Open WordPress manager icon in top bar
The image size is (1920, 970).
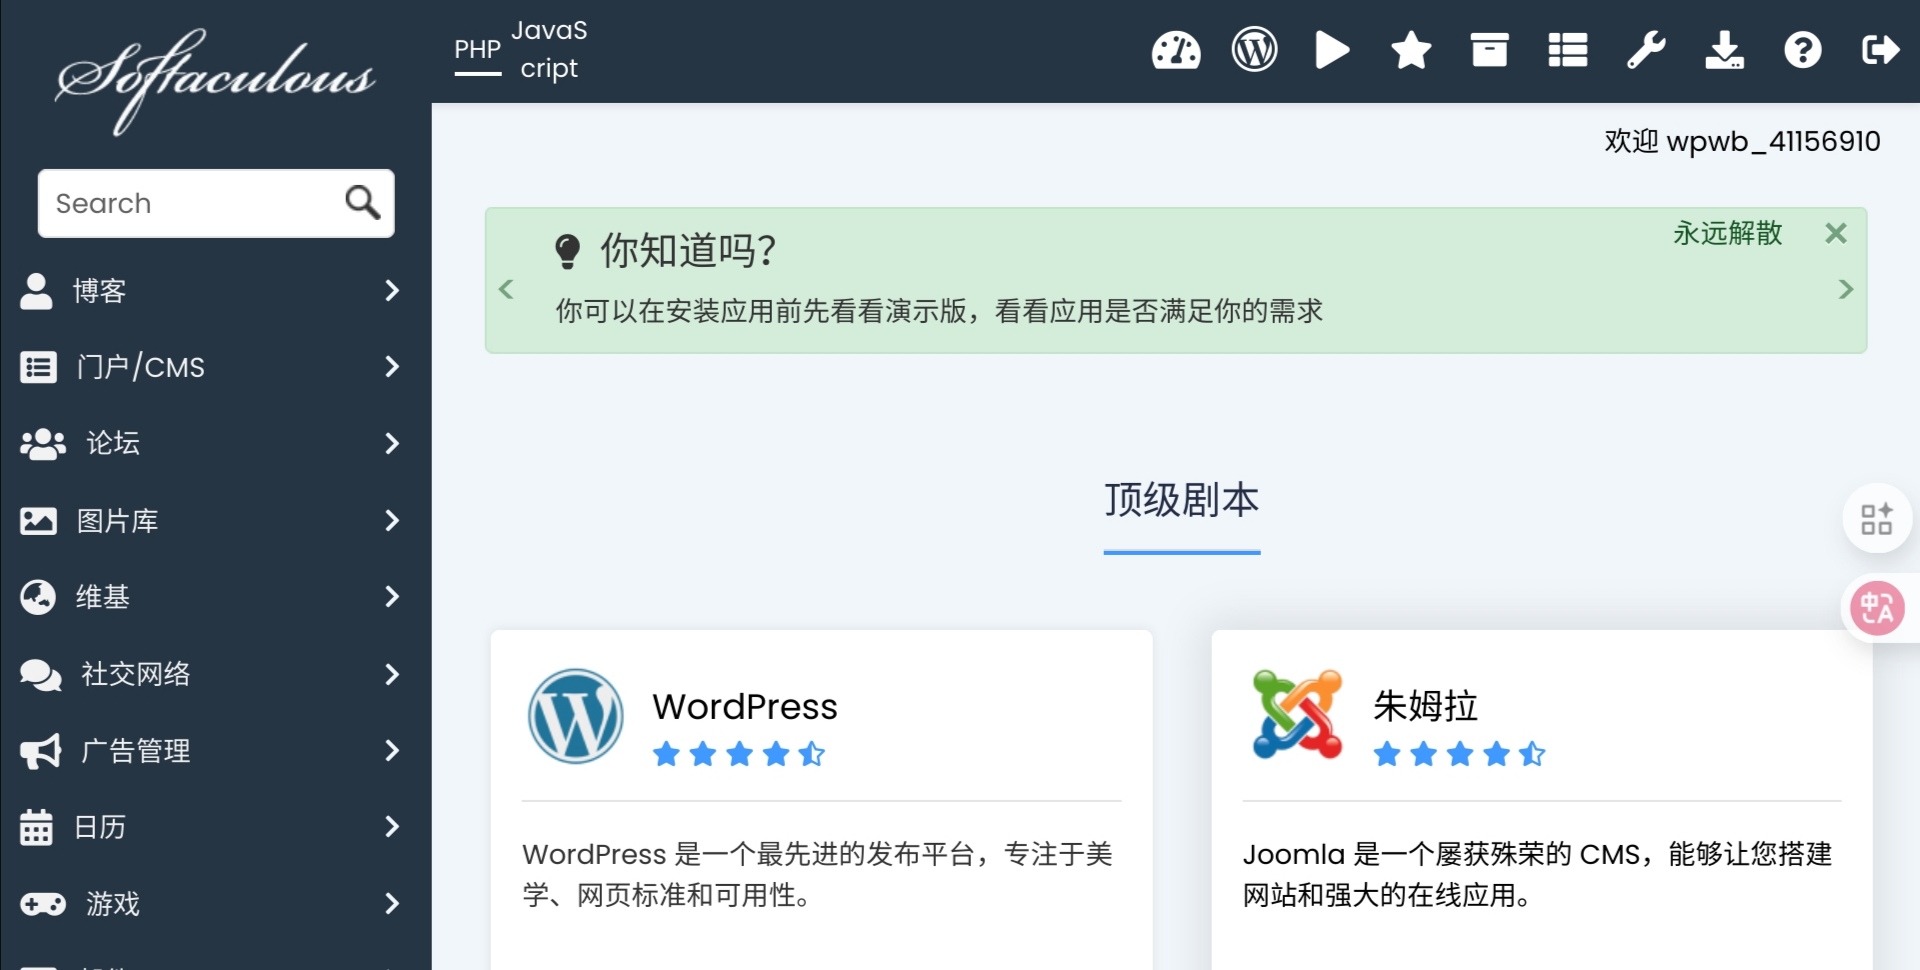click(1254, 50)
